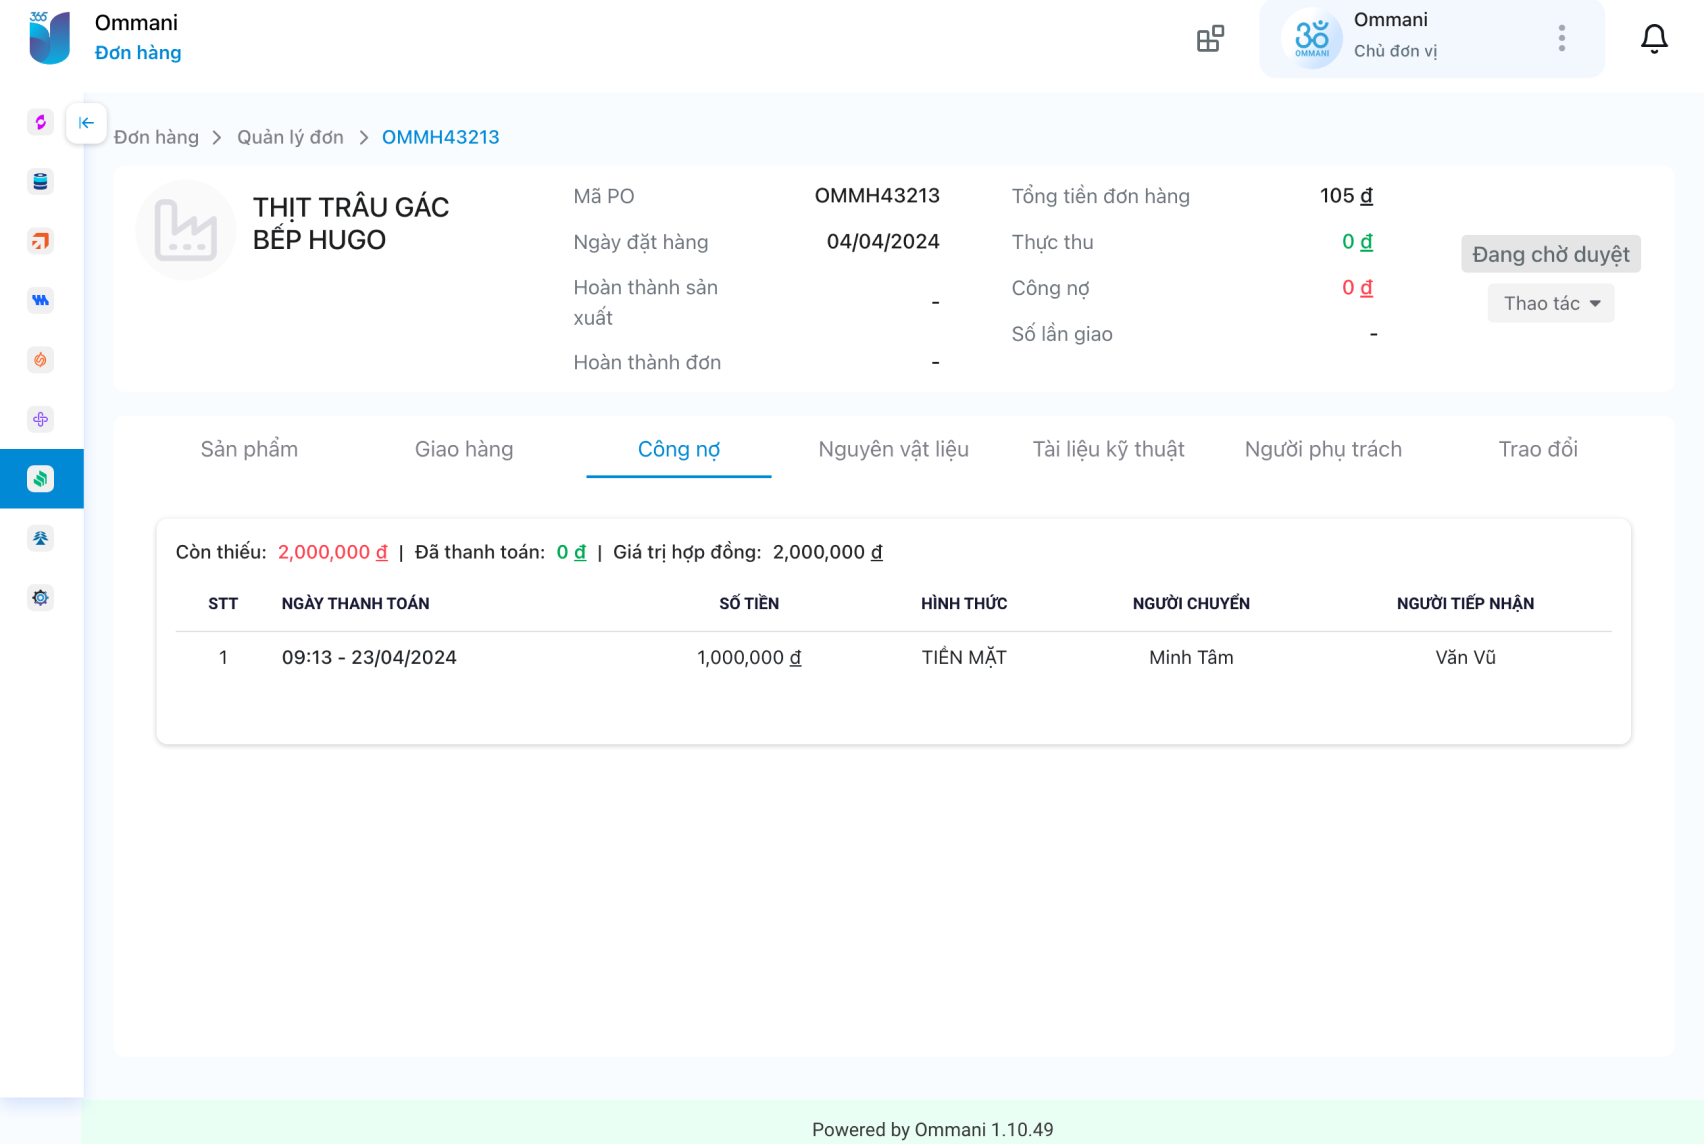
Task: Click the blue pine tree sidebar icon
Action: (x=40, y=539)
